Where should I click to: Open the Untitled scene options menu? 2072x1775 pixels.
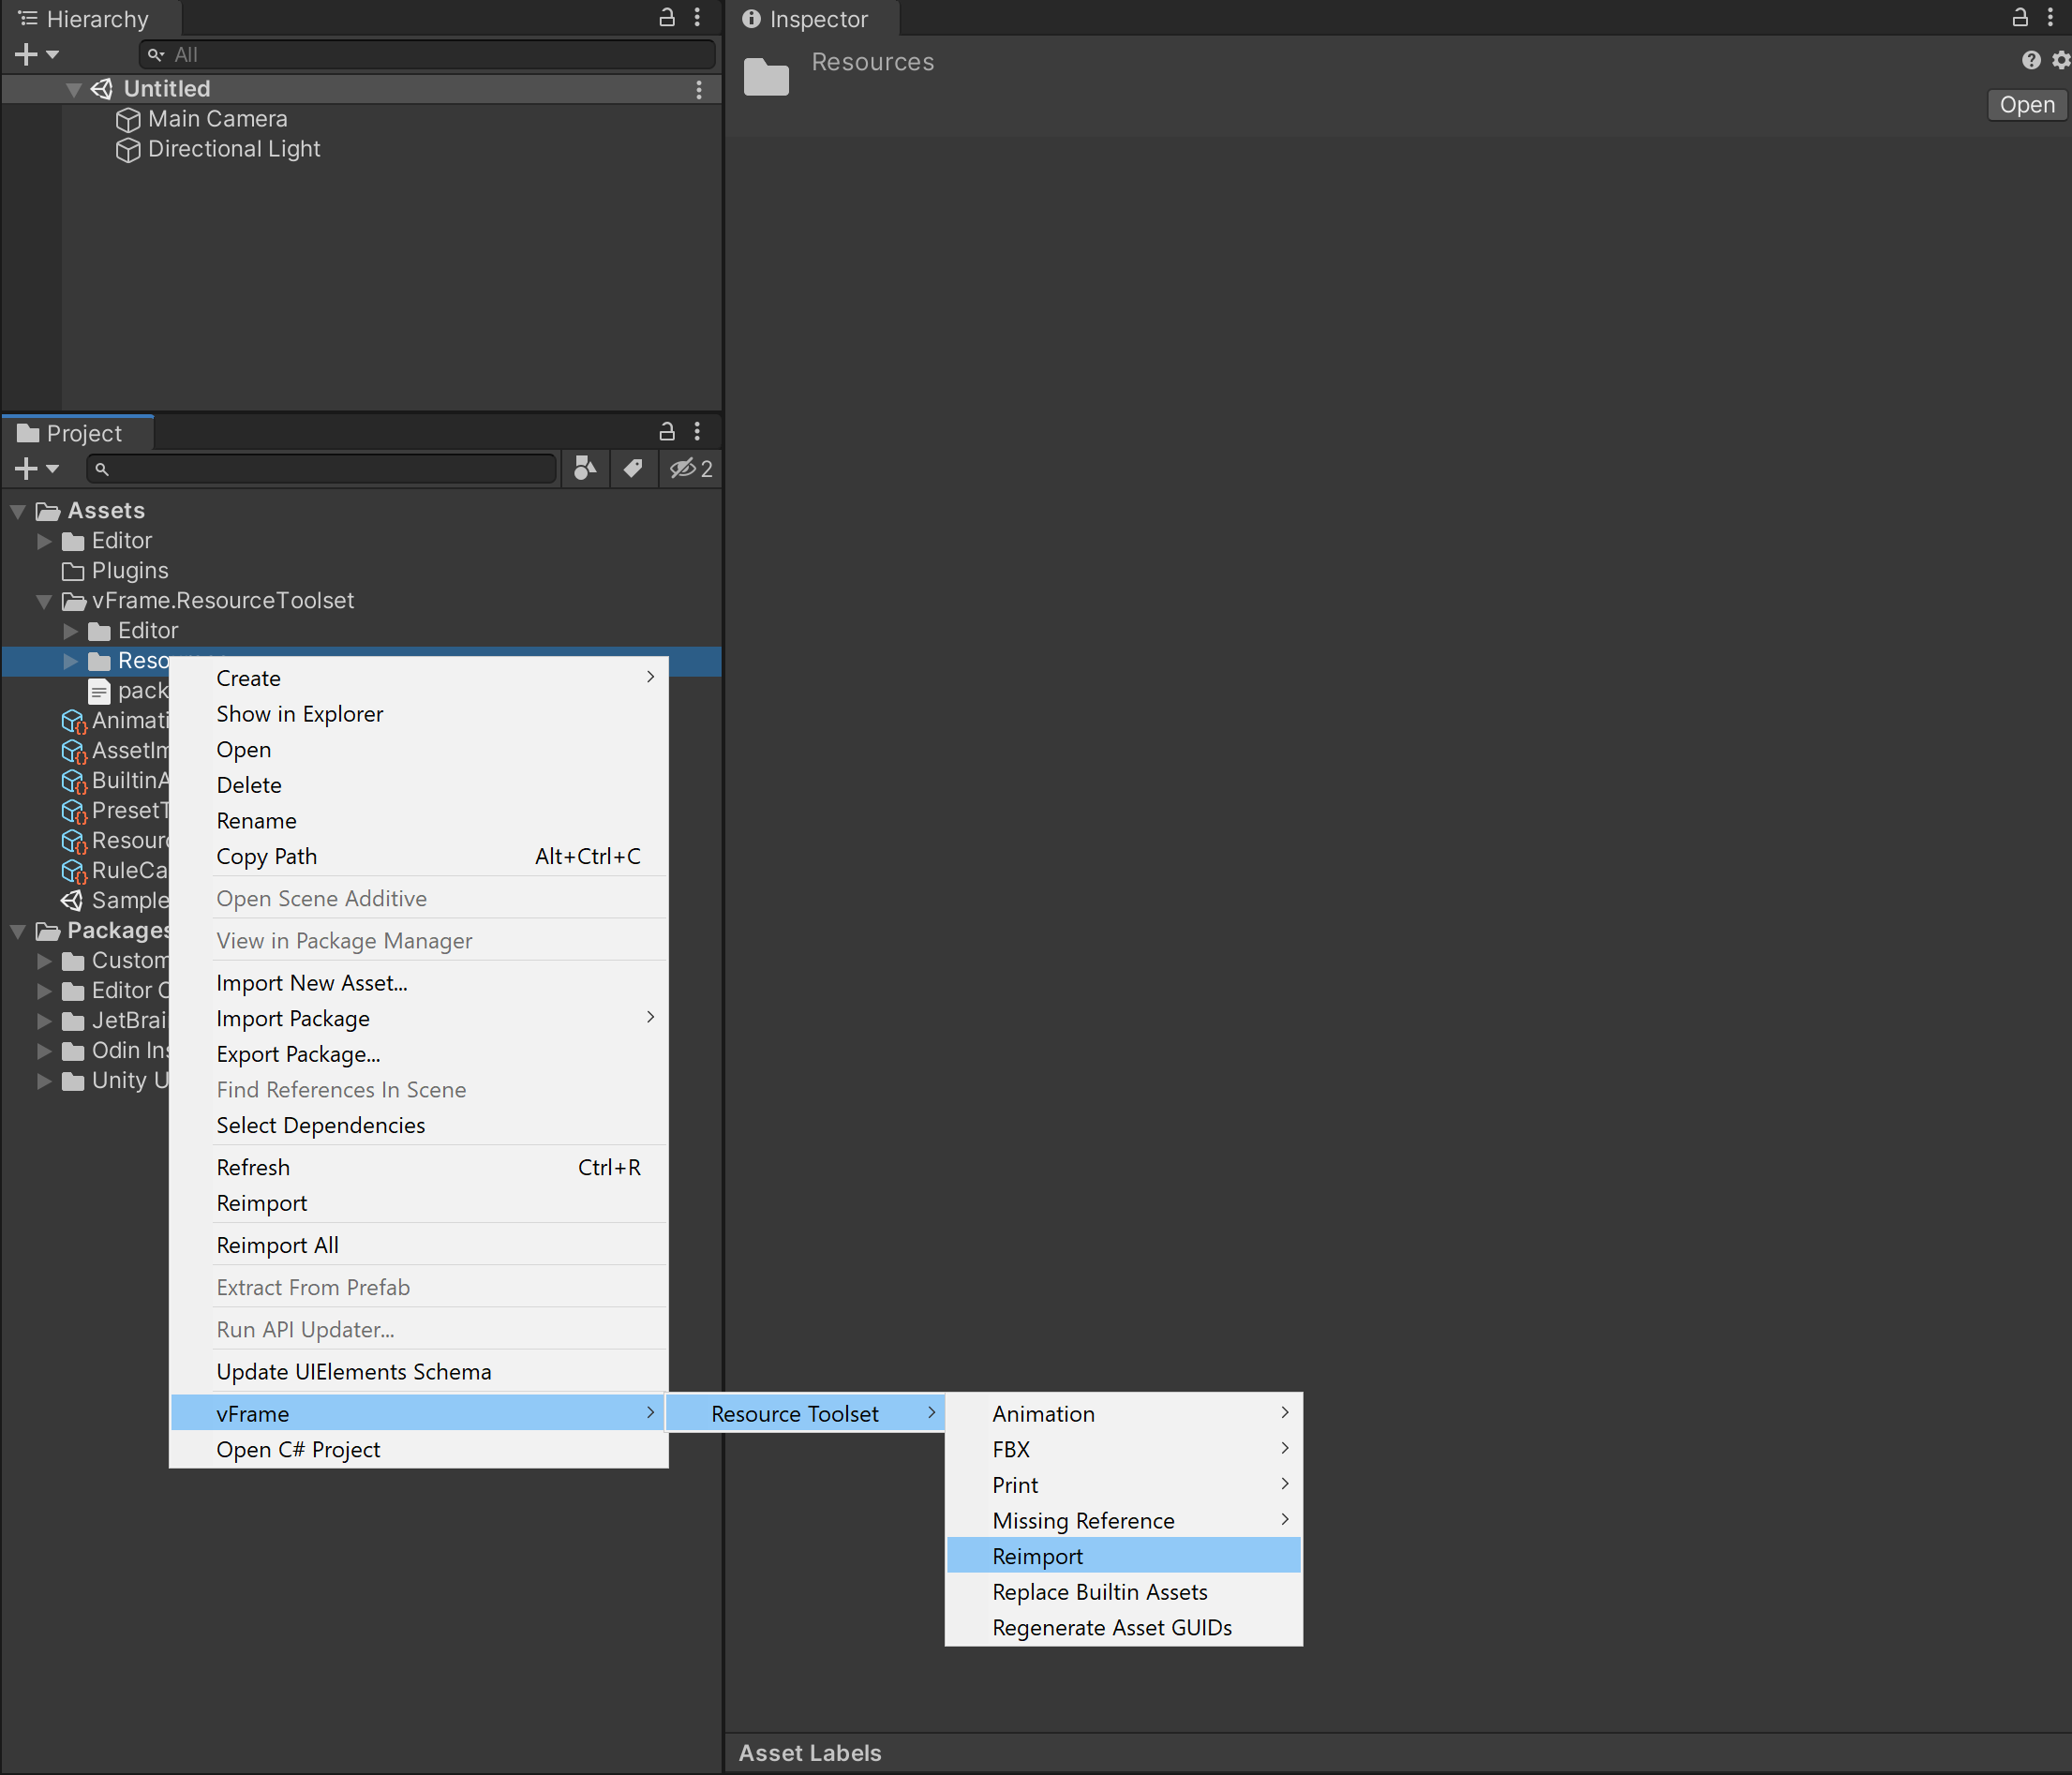pyautogui.click(x=698, y=89)
